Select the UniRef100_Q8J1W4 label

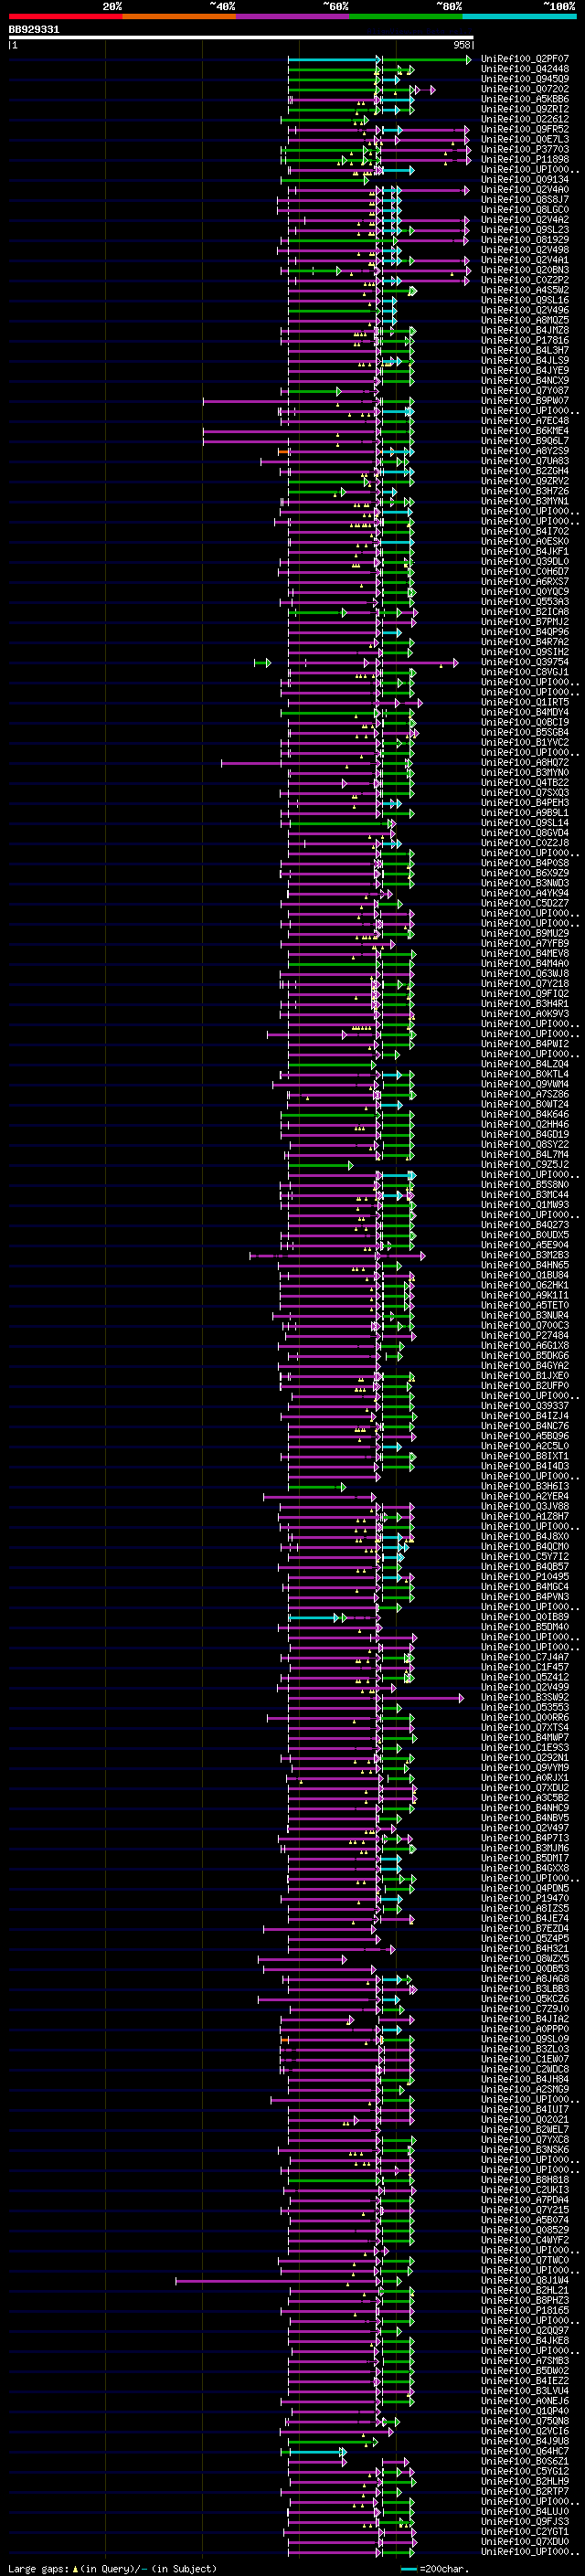524,2280
